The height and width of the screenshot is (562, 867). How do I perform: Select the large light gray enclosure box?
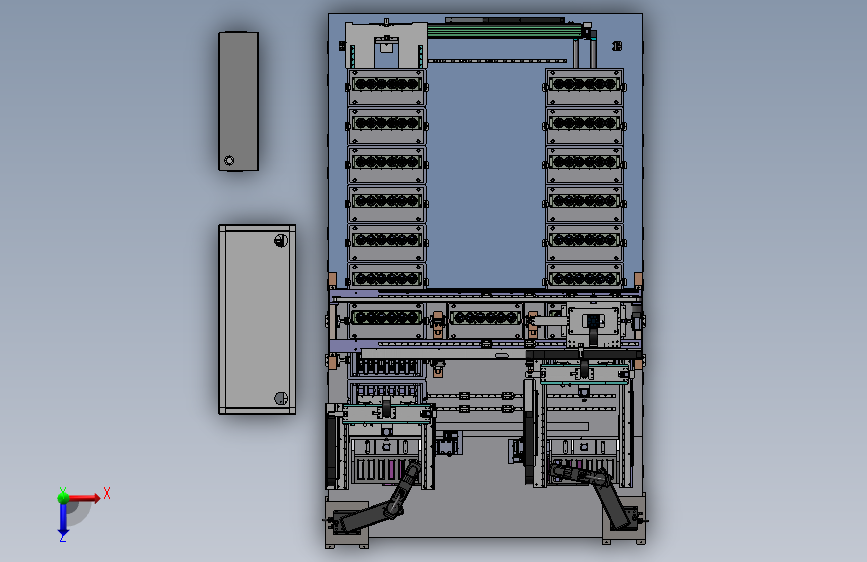click(257, 319)
